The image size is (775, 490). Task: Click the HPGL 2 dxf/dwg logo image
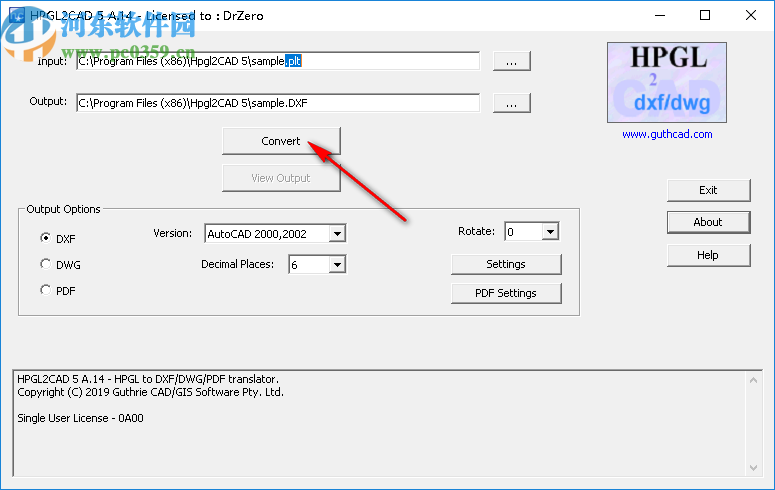pos(667,82)
